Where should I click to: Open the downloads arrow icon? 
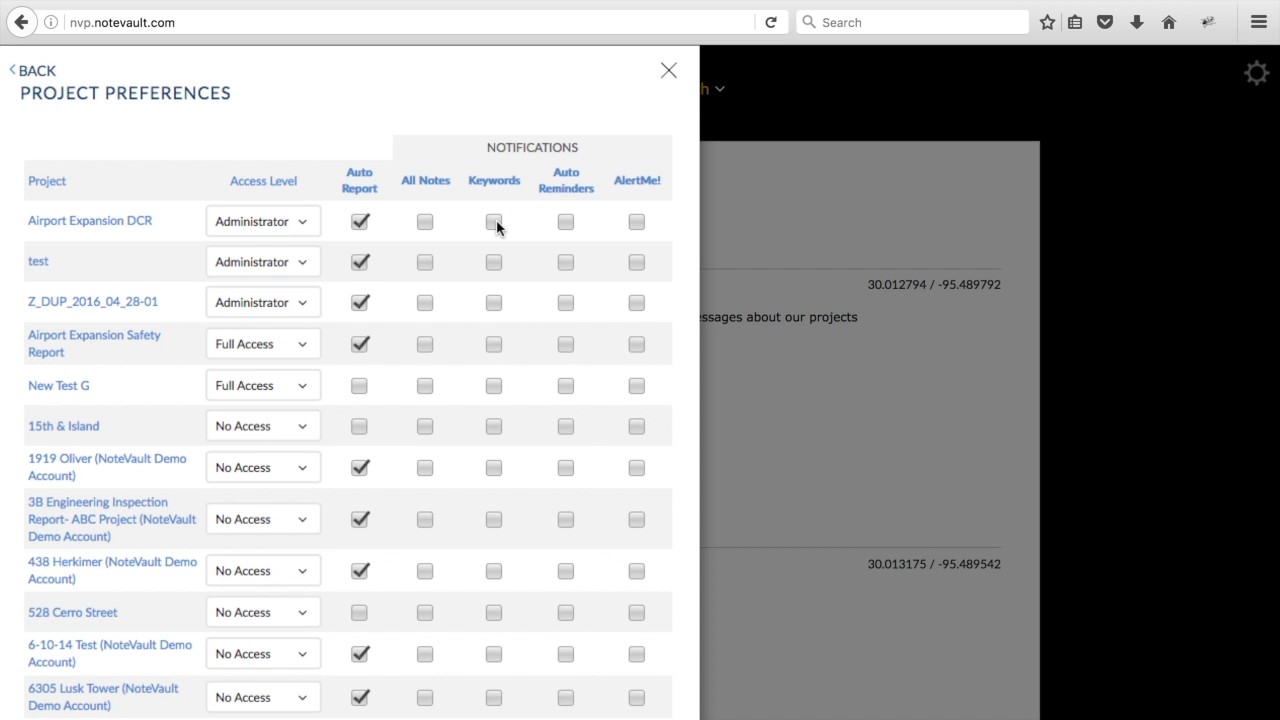tap(1137, 22)
